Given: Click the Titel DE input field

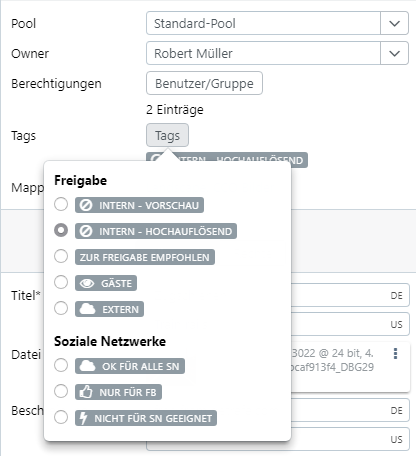Looking at the screenshot, I should [350, 295].
